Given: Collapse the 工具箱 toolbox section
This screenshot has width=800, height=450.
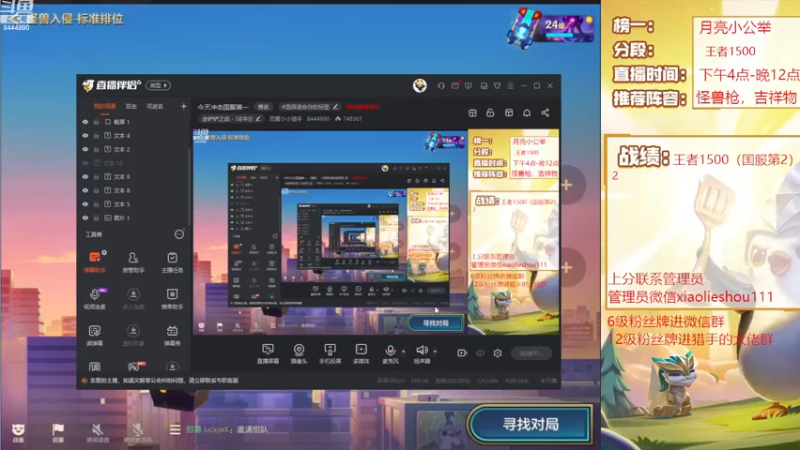Looking at the screenshot, I should (179, 234).
